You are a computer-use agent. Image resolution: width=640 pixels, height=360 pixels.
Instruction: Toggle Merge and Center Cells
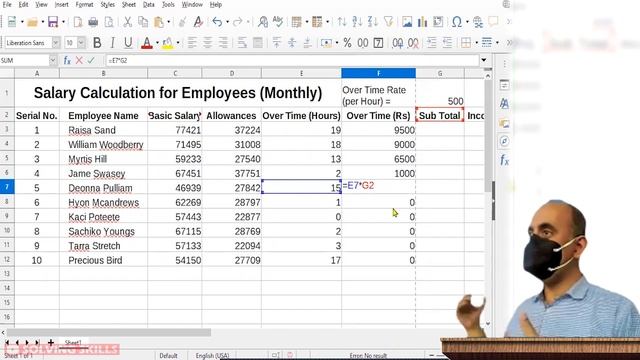coord(258,42)
